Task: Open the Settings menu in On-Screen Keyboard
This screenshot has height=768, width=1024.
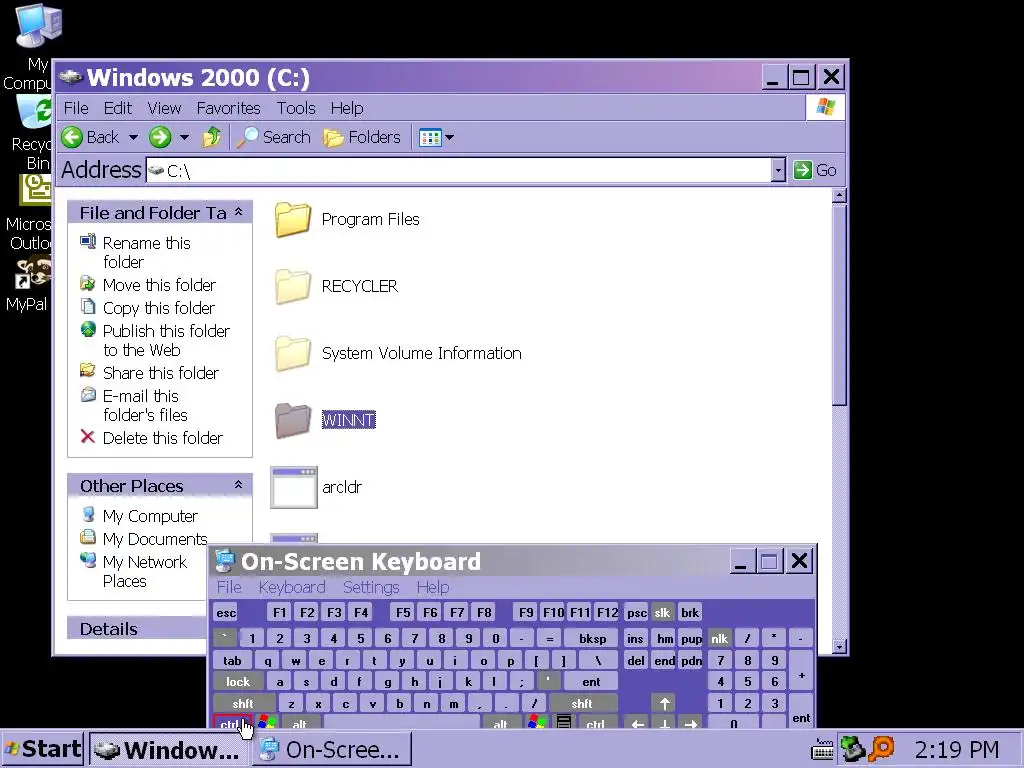Action: (x=371, y=587)
